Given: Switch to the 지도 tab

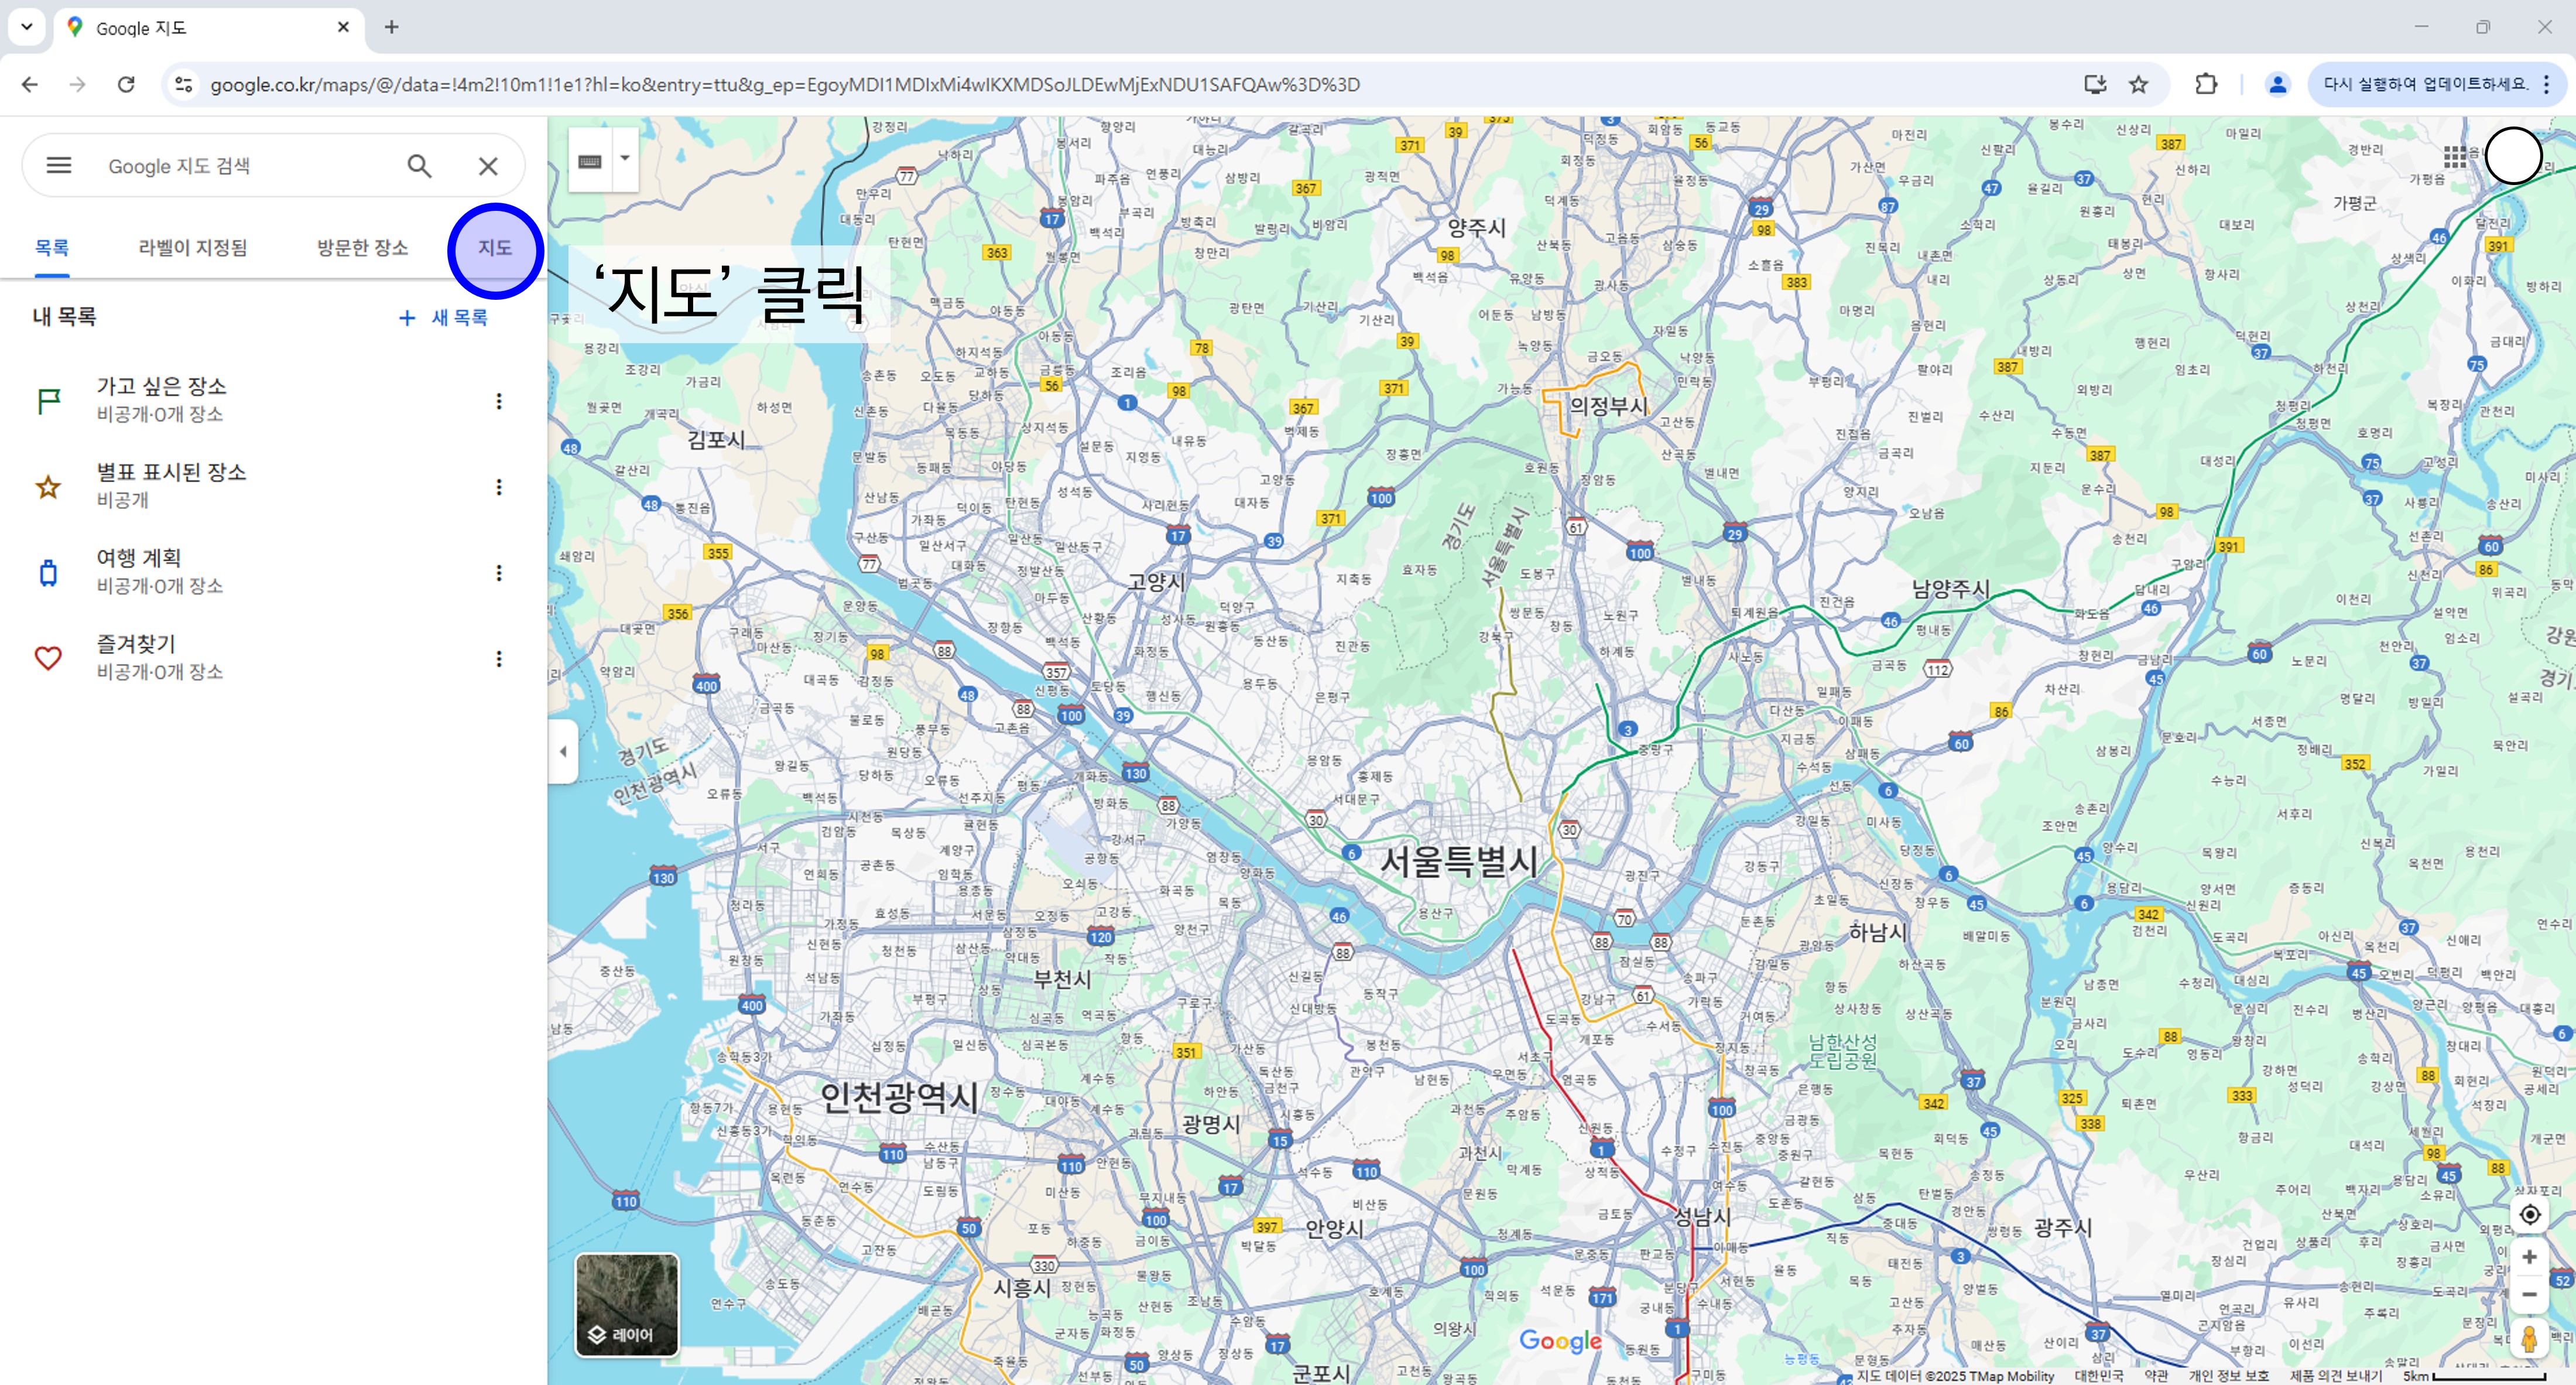Looking at the screenshot, I should click(494, 248).
